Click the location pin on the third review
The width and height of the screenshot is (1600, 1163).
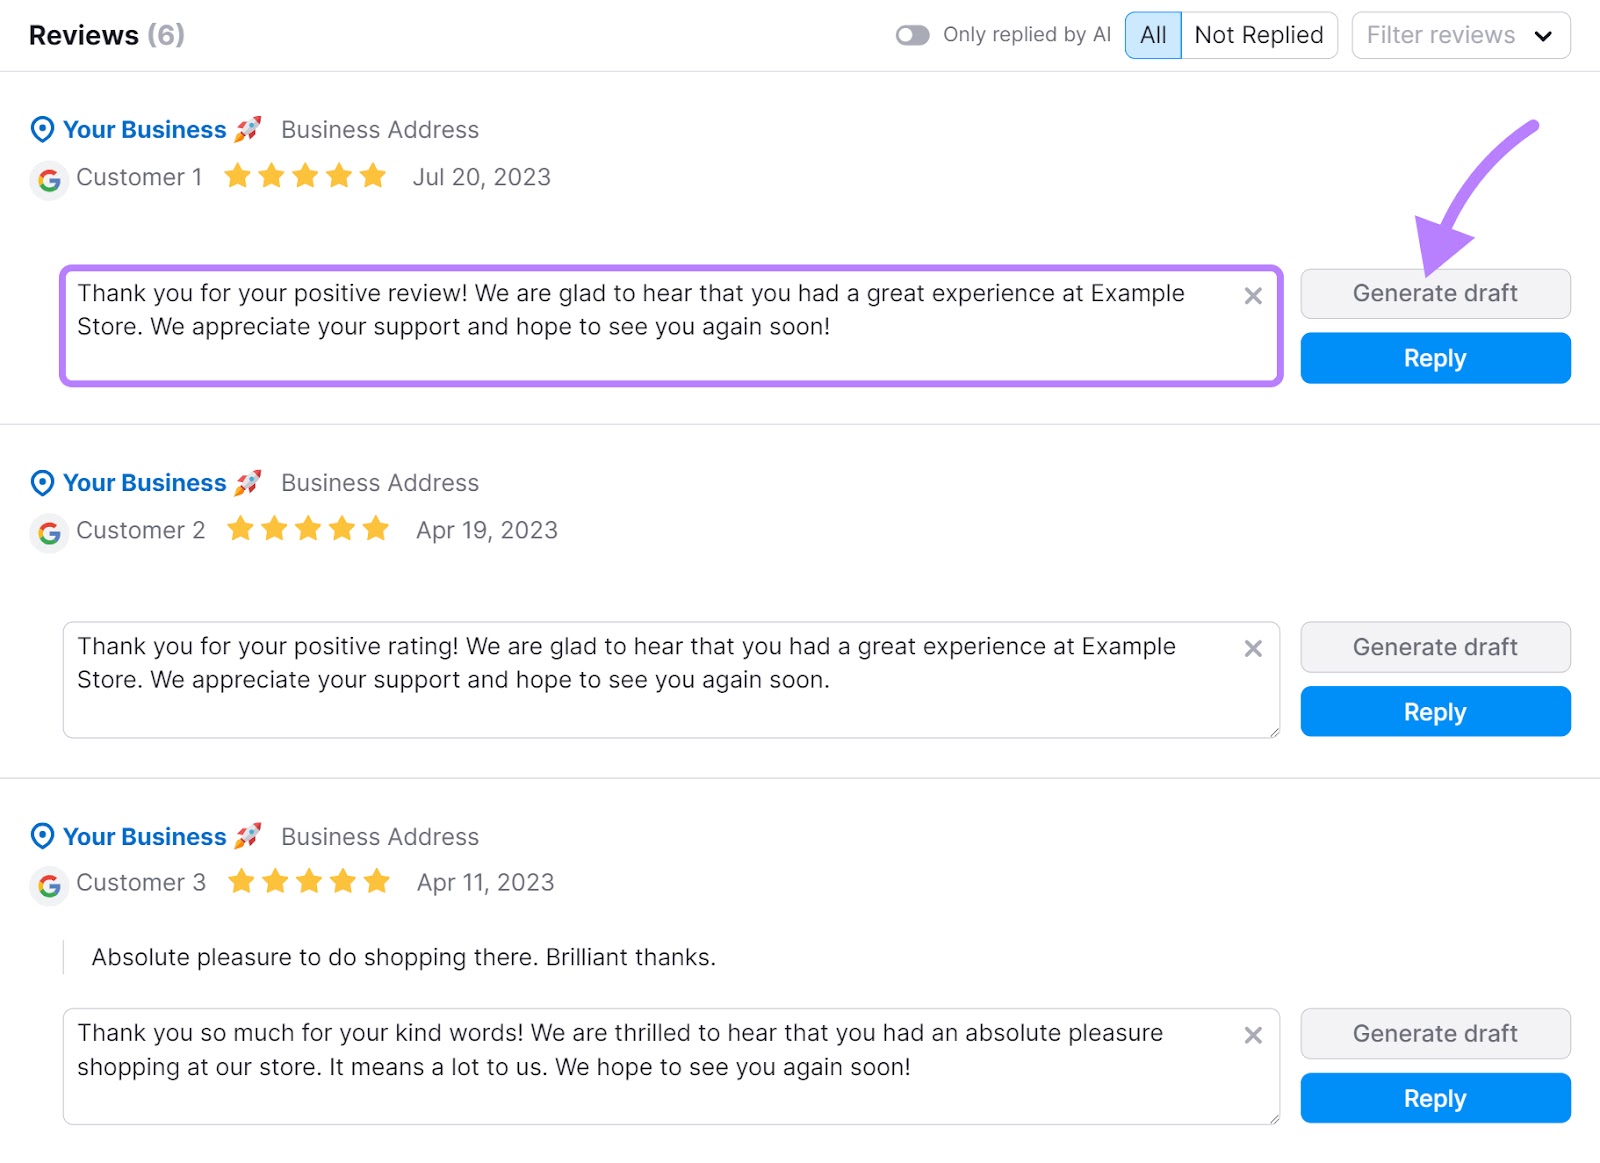coord(40,836)
